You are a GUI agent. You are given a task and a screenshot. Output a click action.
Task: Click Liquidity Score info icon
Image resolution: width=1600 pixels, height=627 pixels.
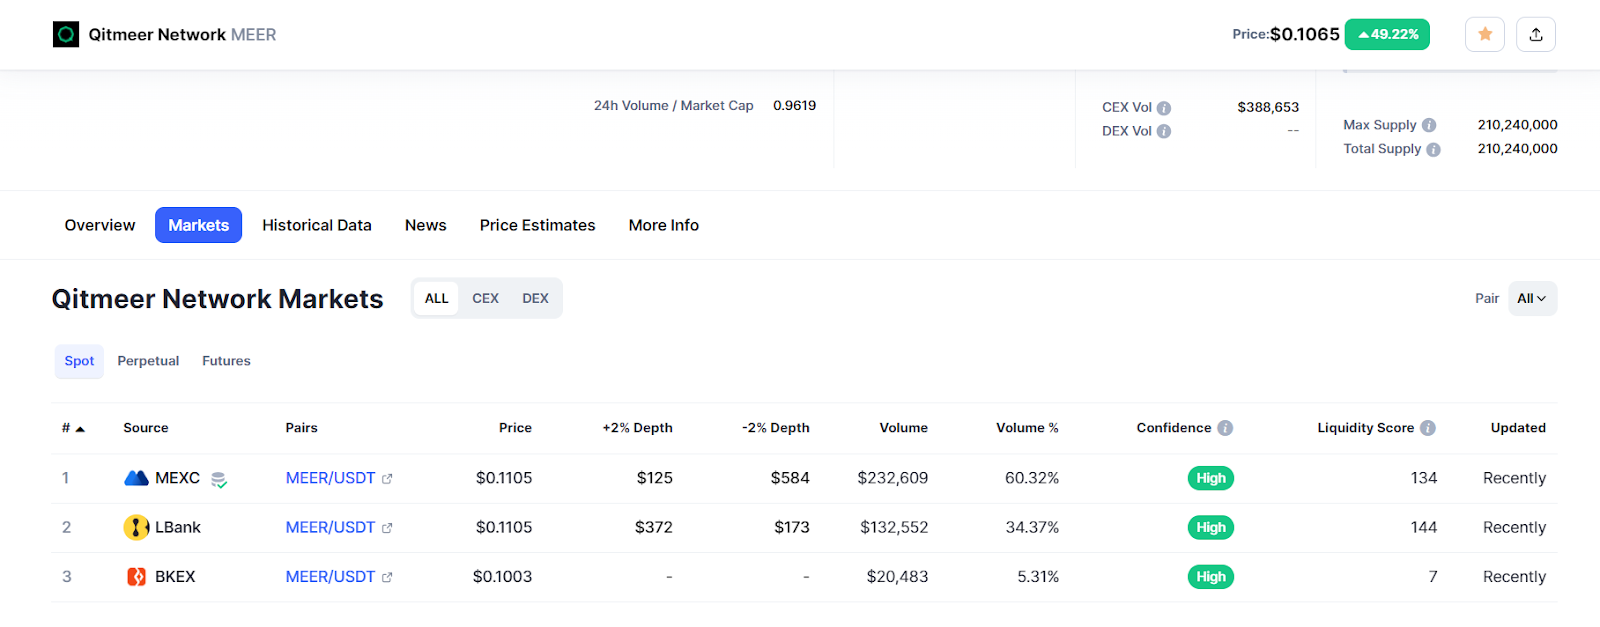coord(1428,428)
